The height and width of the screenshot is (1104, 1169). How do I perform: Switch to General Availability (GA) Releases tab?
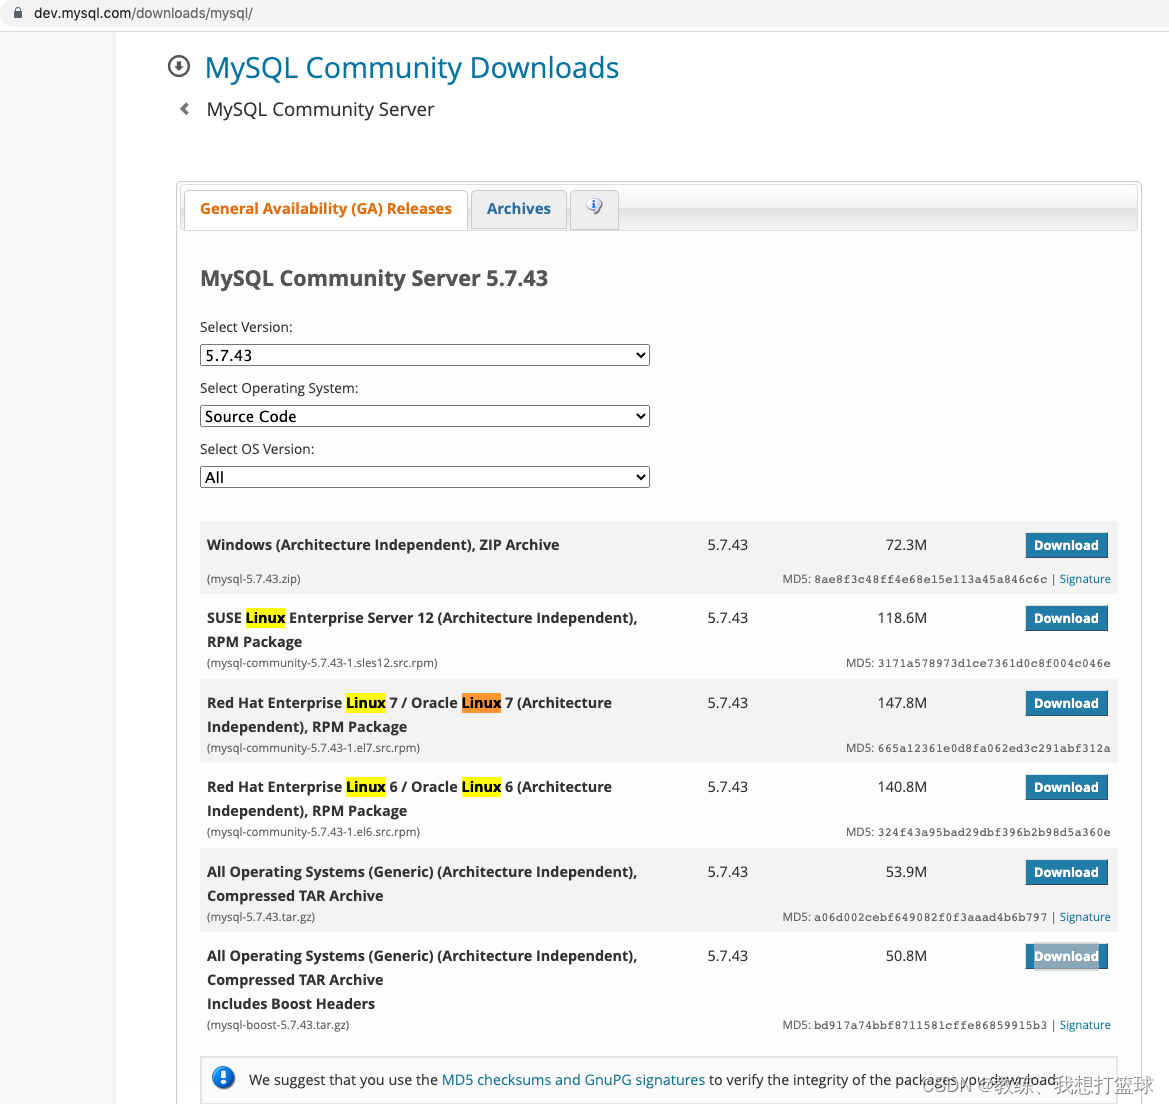click(x=326, y=209)
